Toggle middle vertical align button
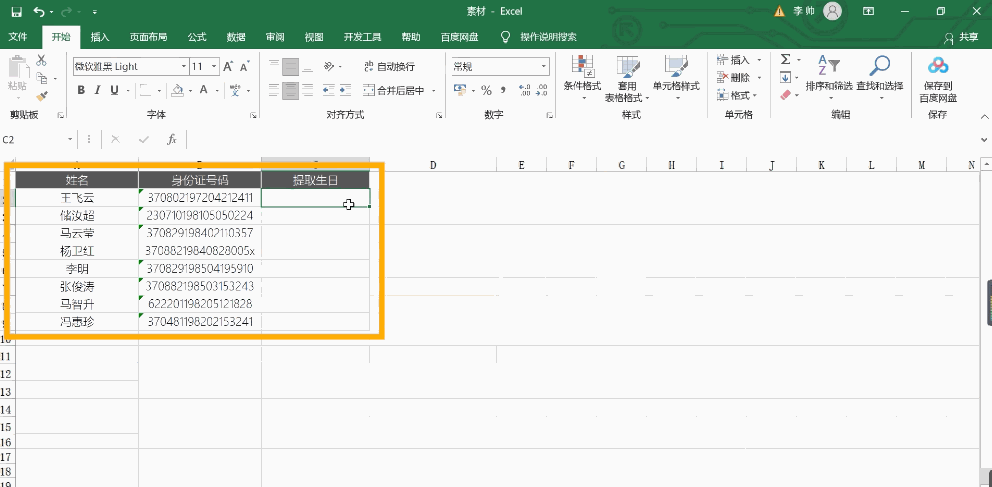The image size is (992, 487). (x=290, y=66)
